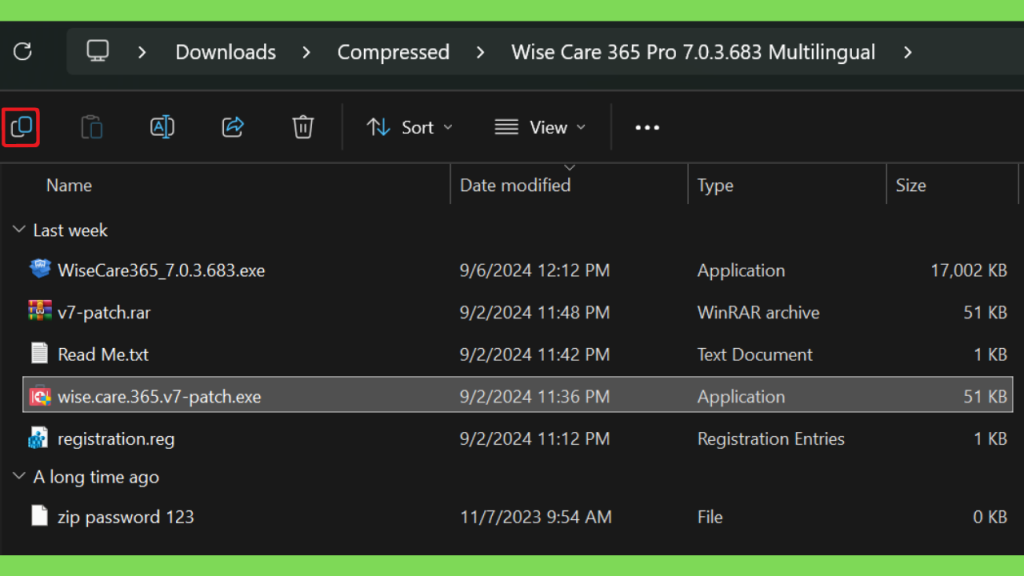The width and height of the screenshot is (1024, 576).
Task: Click Registration Entries type cell
Action: tap(771, 439)
